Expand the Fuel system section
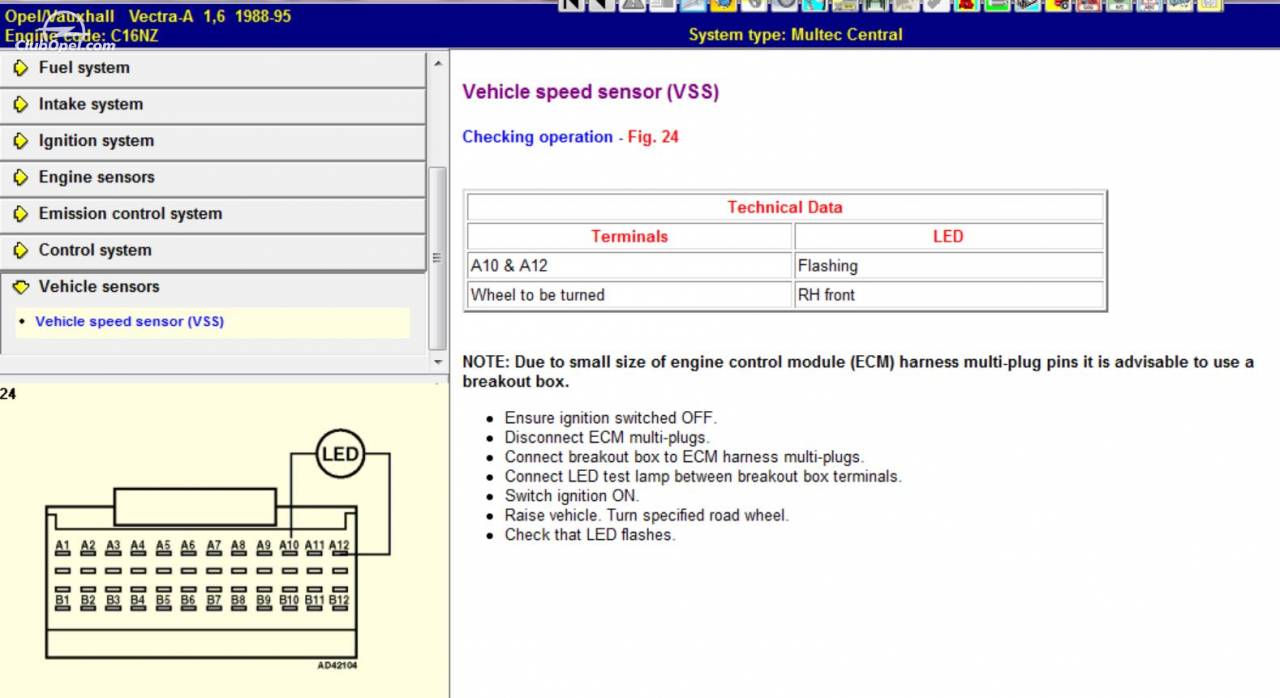Screen dimensions: 1280x698 point(212,68)
